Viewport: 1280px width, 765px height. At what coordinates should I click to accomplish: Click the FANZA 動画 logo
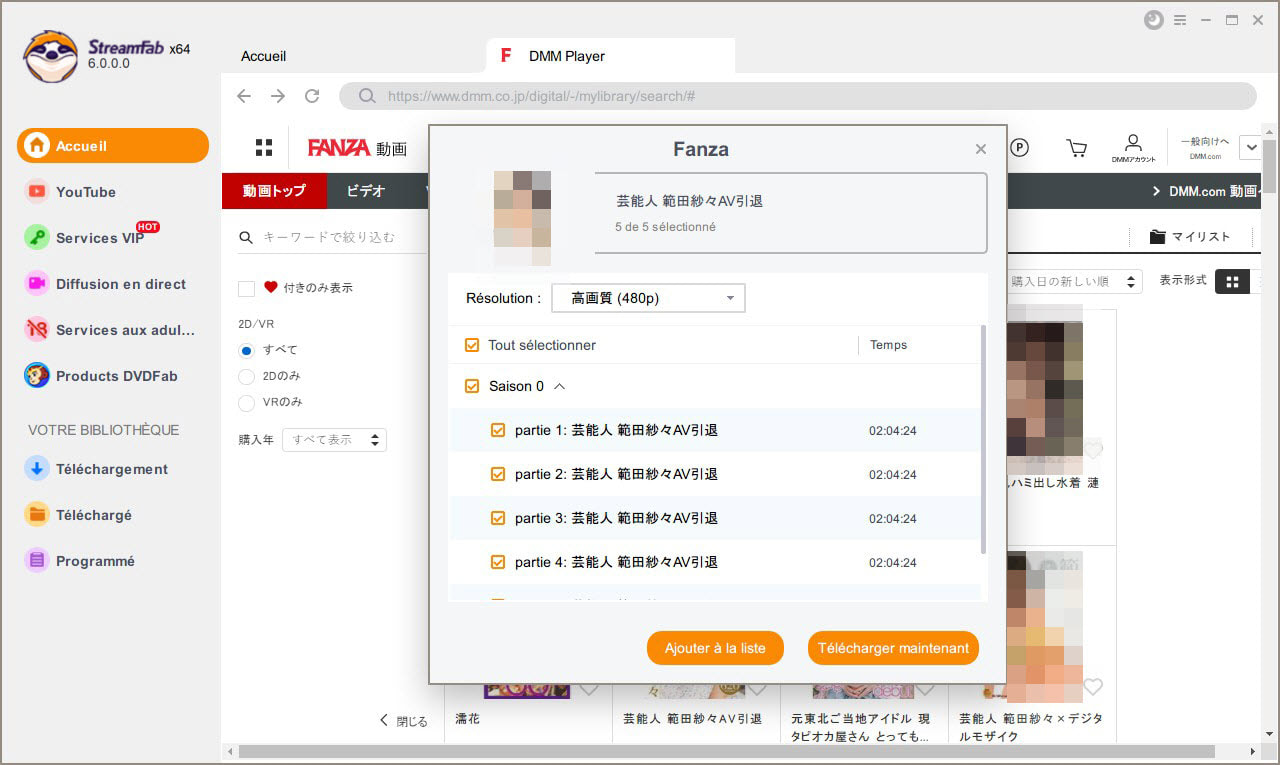(357, 148)
